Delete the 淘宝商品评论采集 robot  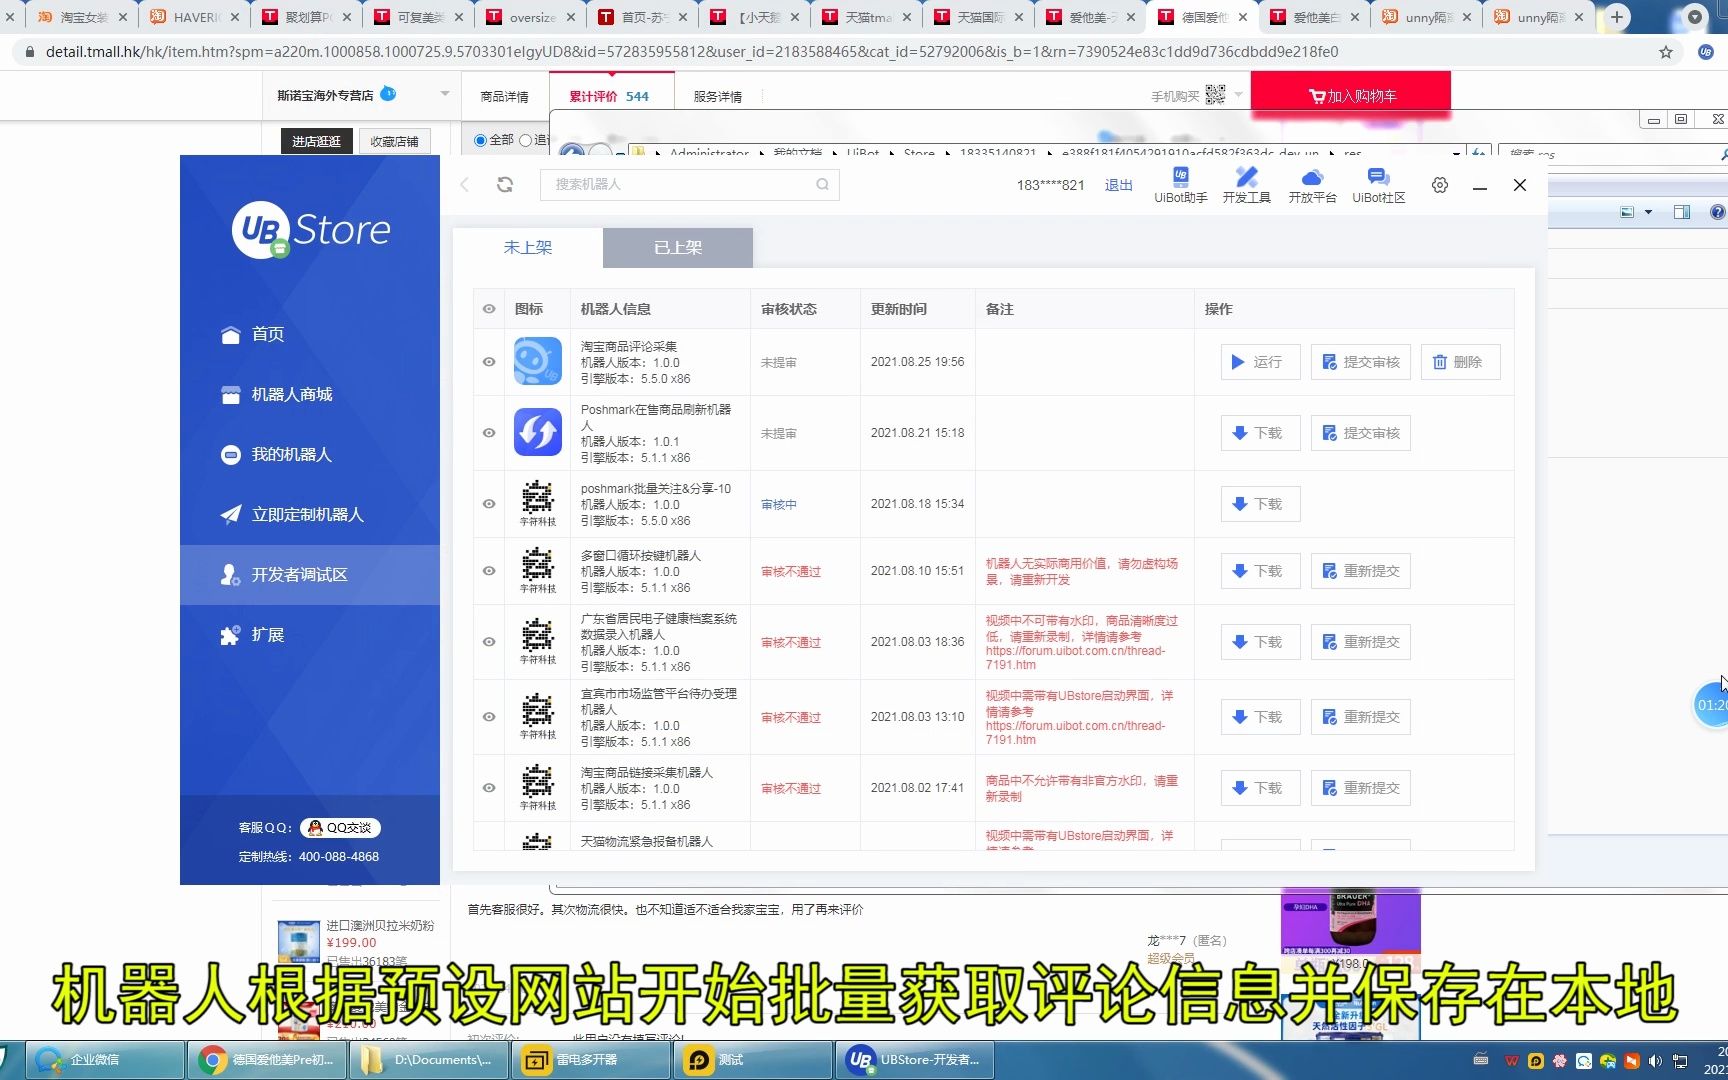1460,362
